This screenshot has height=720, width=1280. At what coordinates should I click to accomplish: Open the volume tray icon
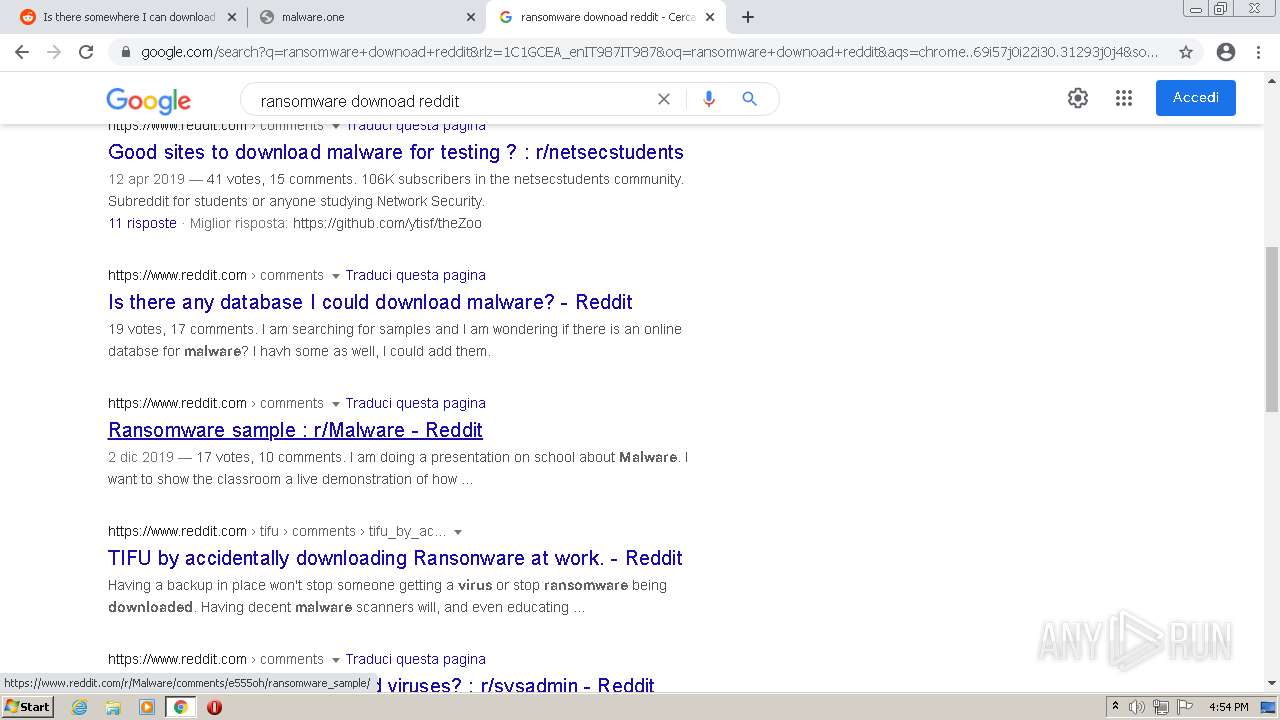[x=1137, y=707]
